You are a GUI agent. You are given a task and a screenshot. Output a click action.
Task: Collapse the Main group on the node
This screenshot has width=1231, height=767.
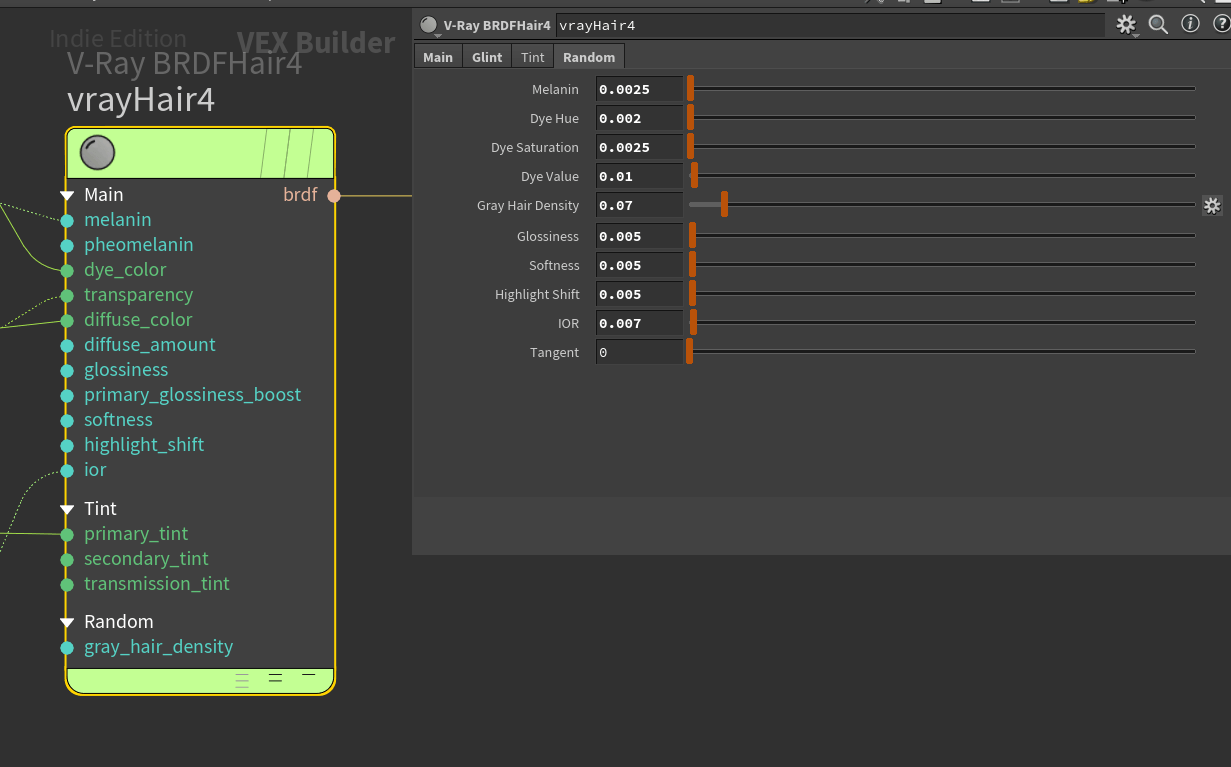click(67, 195)
